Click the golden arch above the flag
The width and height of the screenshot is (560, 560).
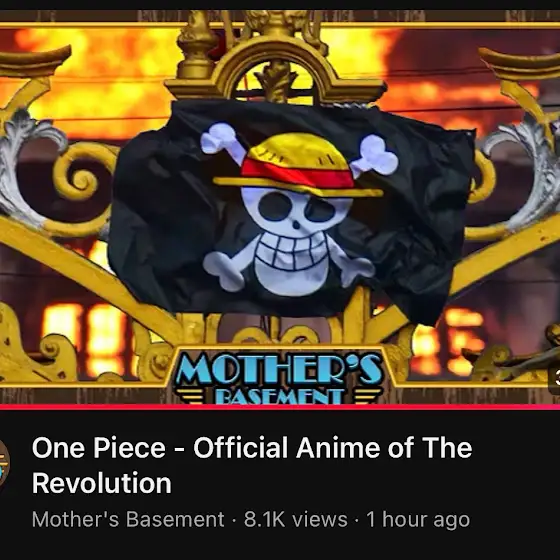[276, 66]
